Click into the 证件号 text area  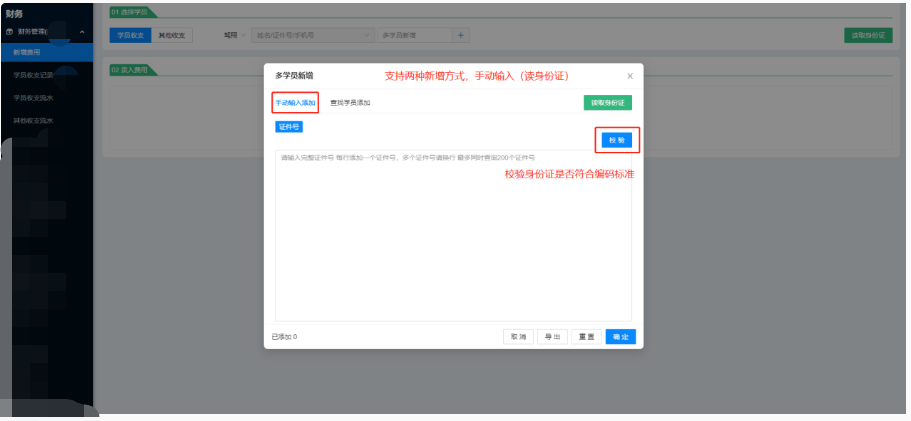point(453,236)
